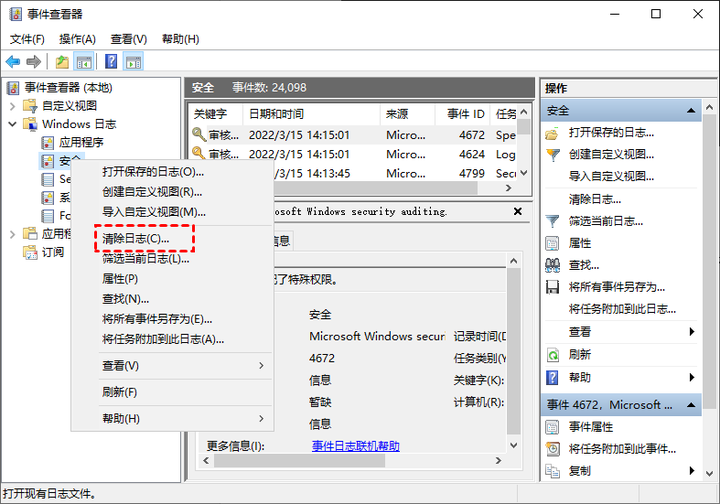Image resolution: width=720 pixels, height=504 pixels.
Task: Select the 应用程序 log in the tree
Action: click(x=81, y=142)
